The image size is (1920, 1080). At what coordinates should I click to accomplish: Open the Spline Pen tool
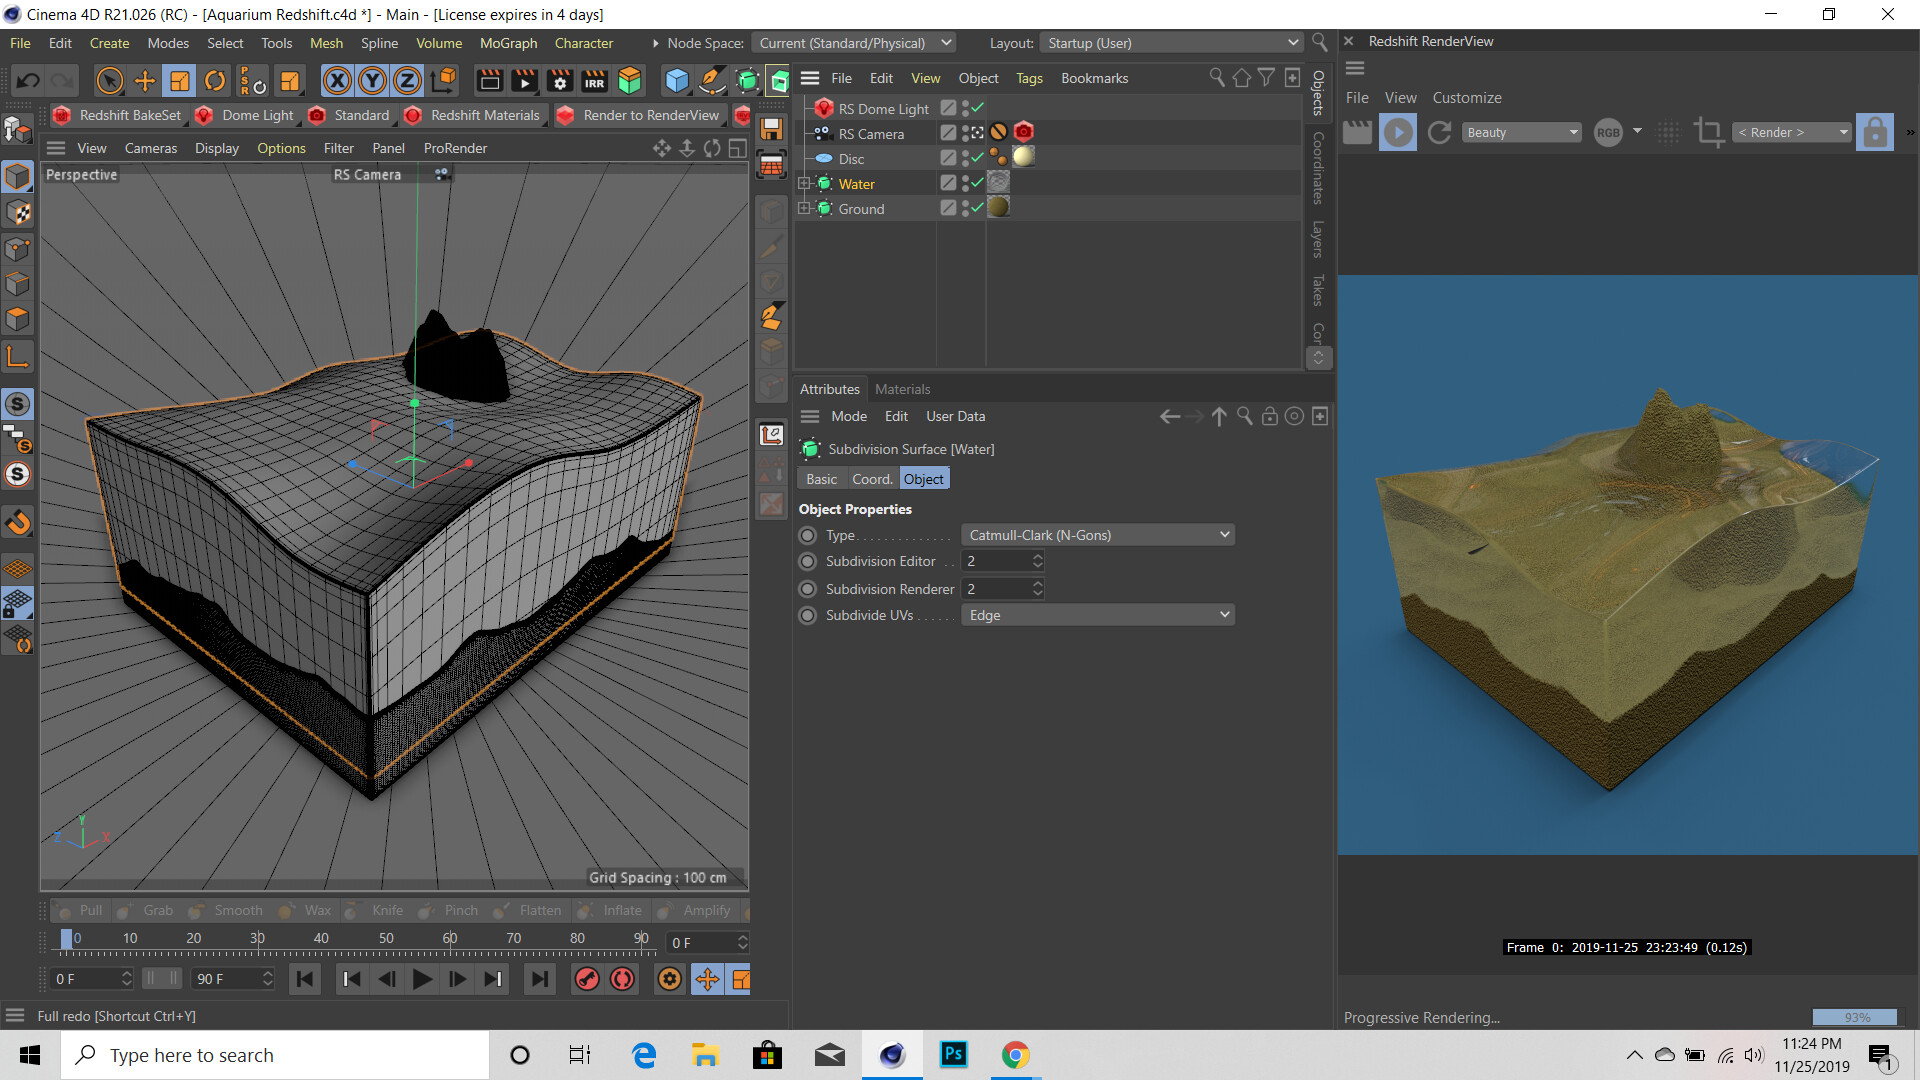tap(712, 80)
